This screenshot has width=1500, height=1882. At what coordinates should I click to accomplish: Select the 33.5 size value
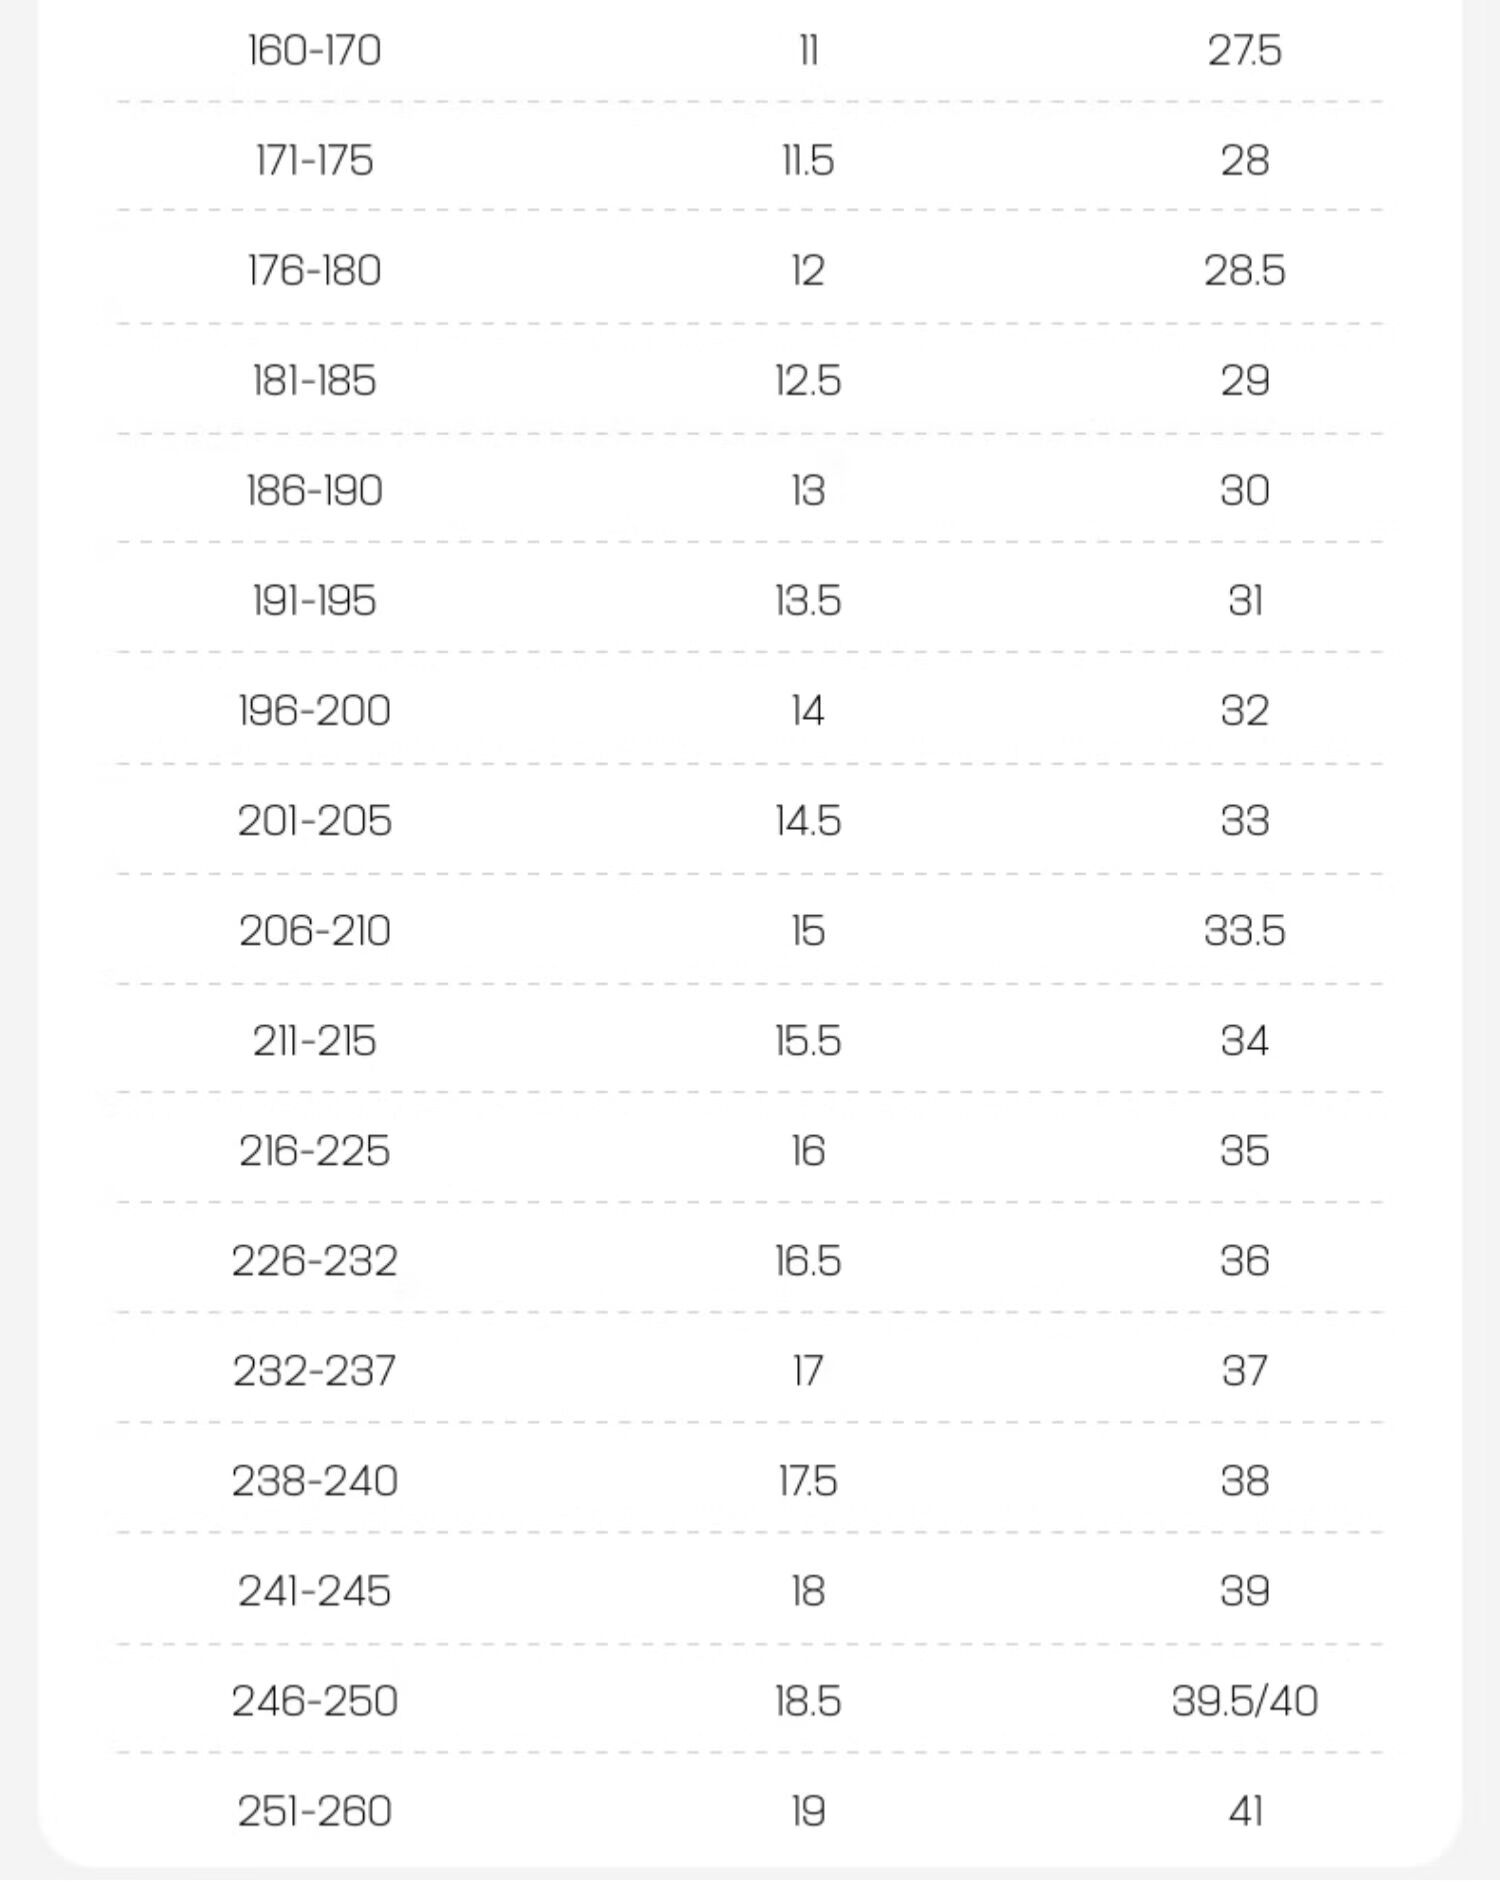[x=1244, y=930]
